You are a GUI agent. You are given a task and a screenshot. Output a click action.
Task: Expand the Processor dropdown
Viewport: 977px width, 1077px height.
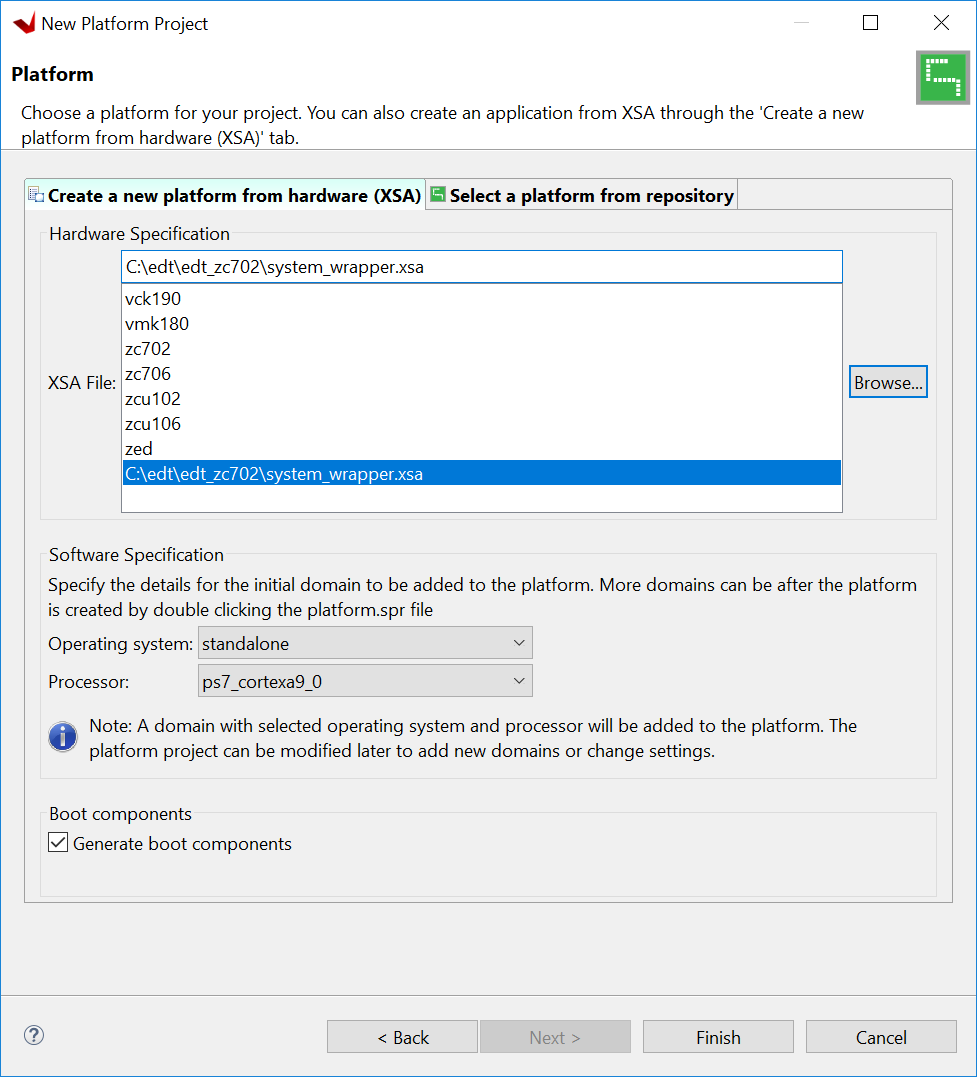click(365, 682)
